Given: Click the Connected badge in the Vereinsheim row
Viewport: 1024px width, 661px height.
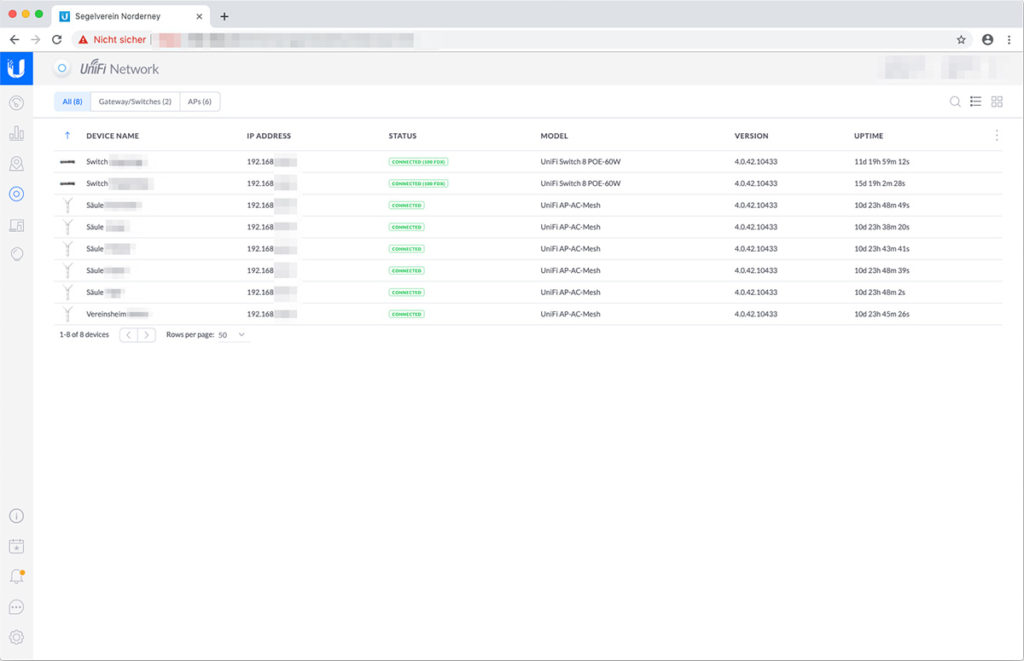Looking at the screenshot, I should click(406, 314).
